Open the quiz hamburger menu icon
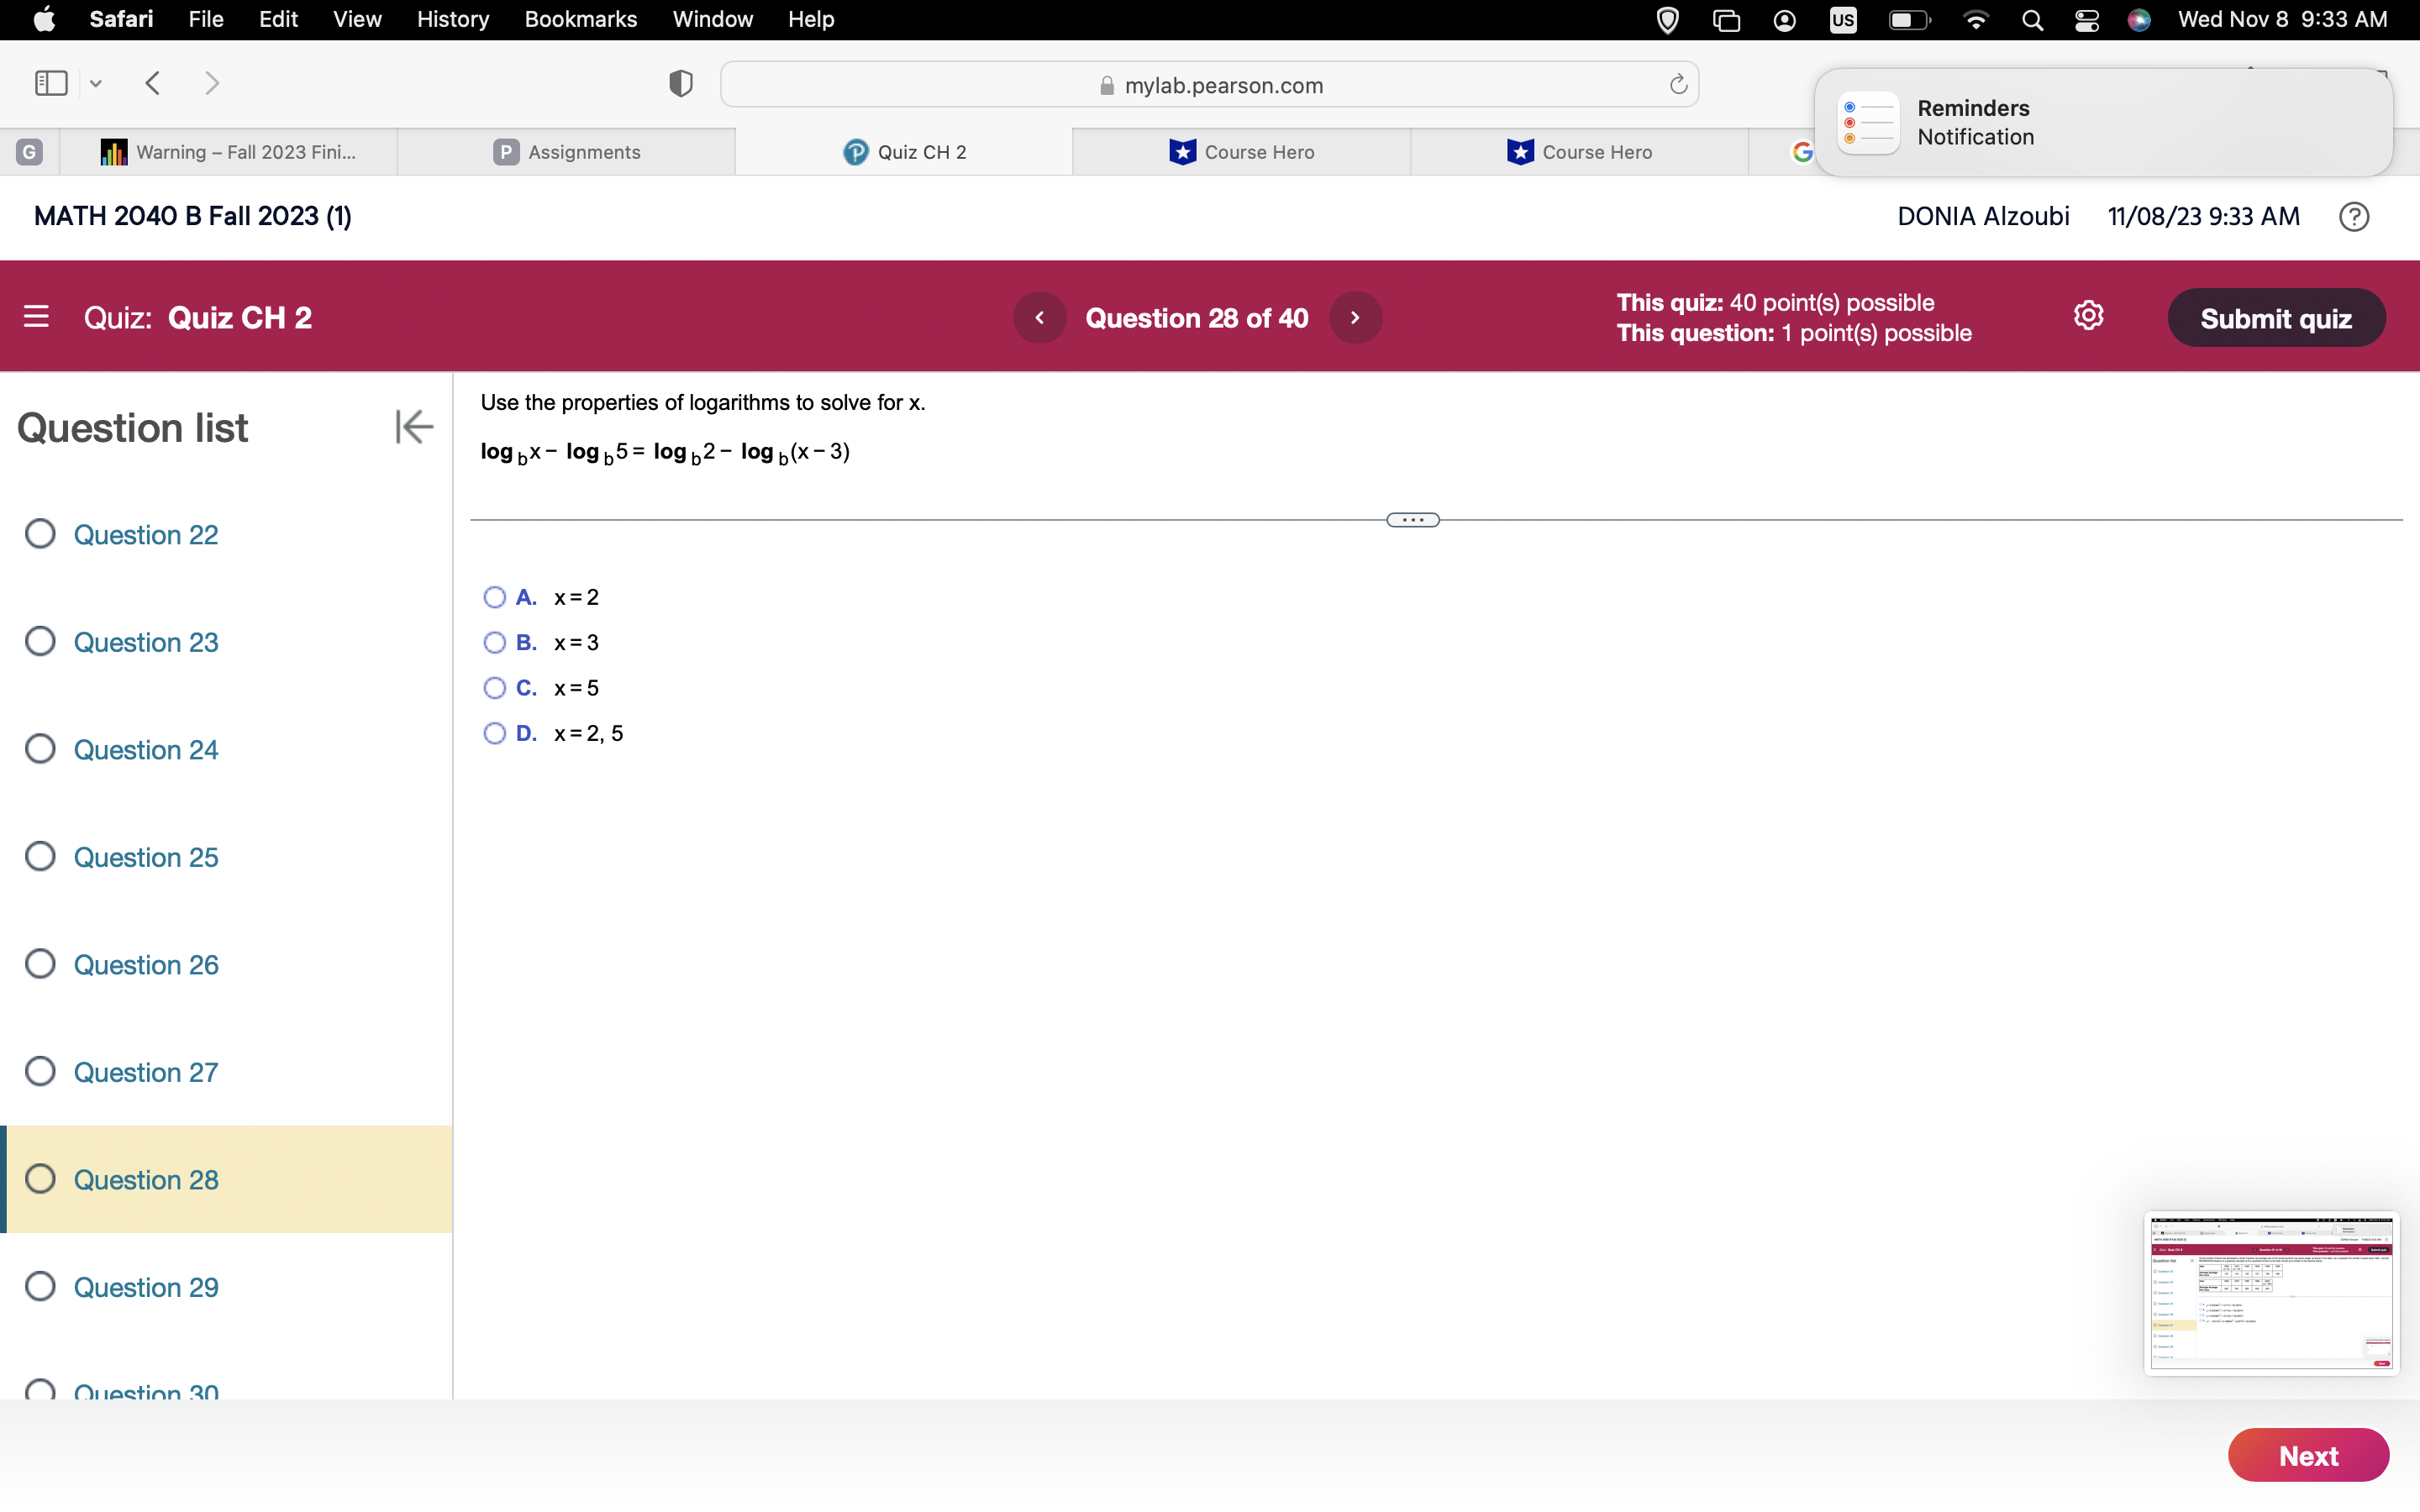The height and width of the screenshot is (1512, 2420). click(36, 317)
